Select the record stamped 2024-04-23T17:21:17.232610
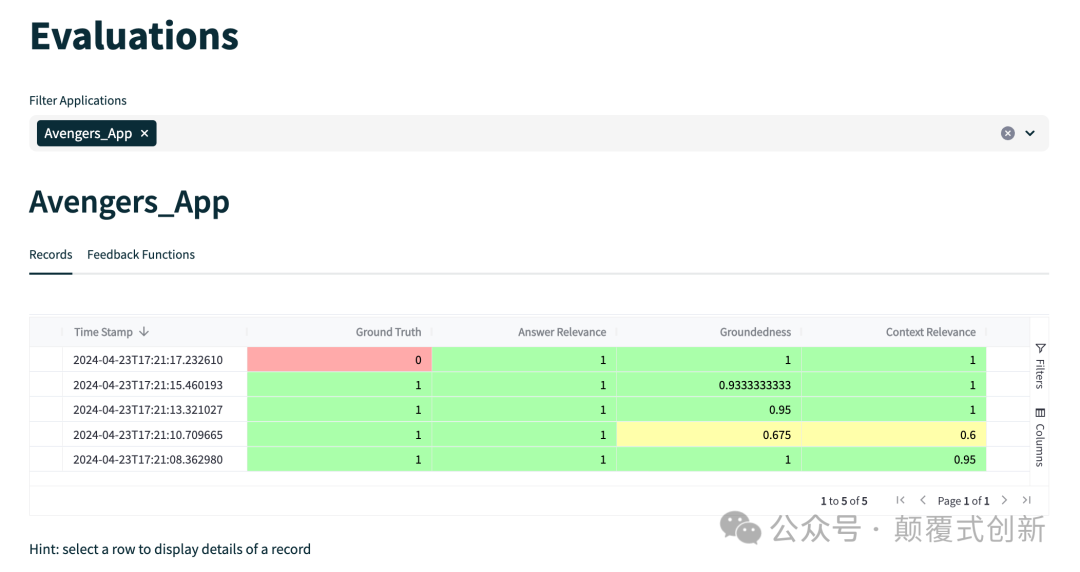The width and height of the screenshot is (1080, 572). 148,360
